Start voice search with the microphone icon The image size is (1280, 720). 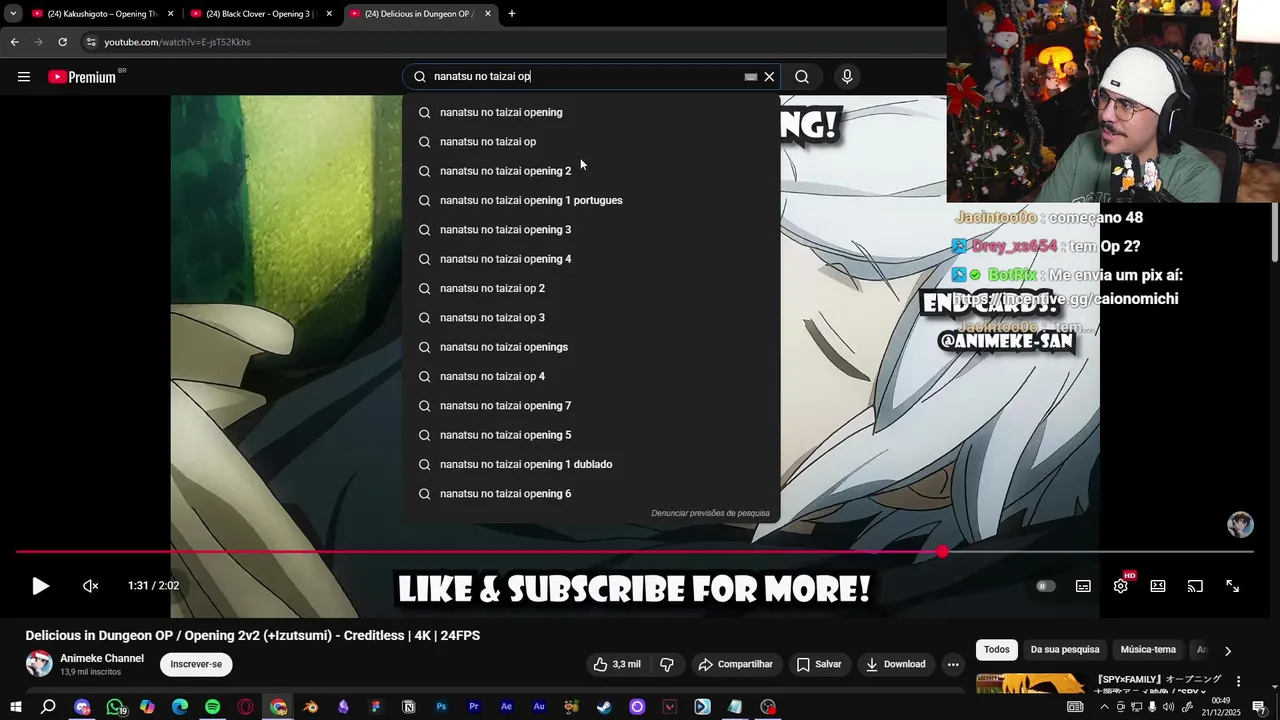click(x=847, y=77)
